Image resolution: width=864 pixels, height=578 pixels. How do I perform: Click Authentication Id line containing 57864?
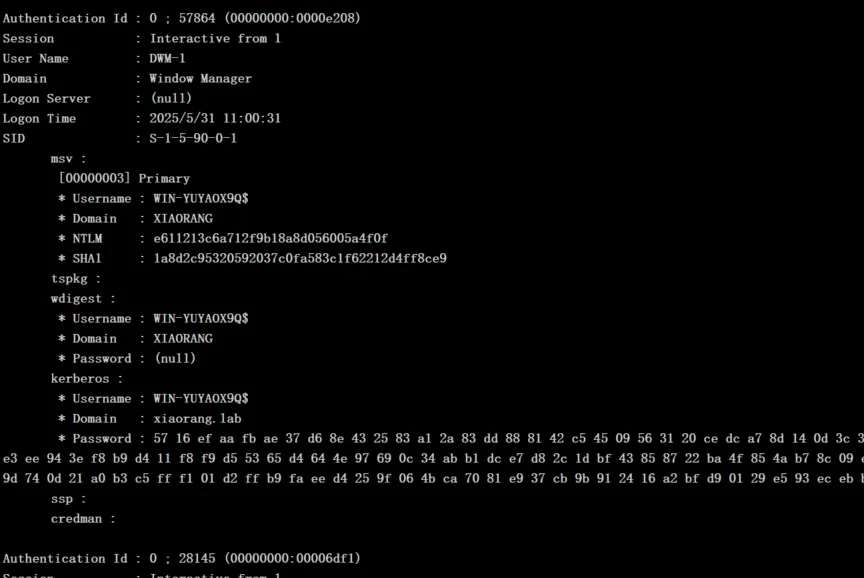(181, 18)
